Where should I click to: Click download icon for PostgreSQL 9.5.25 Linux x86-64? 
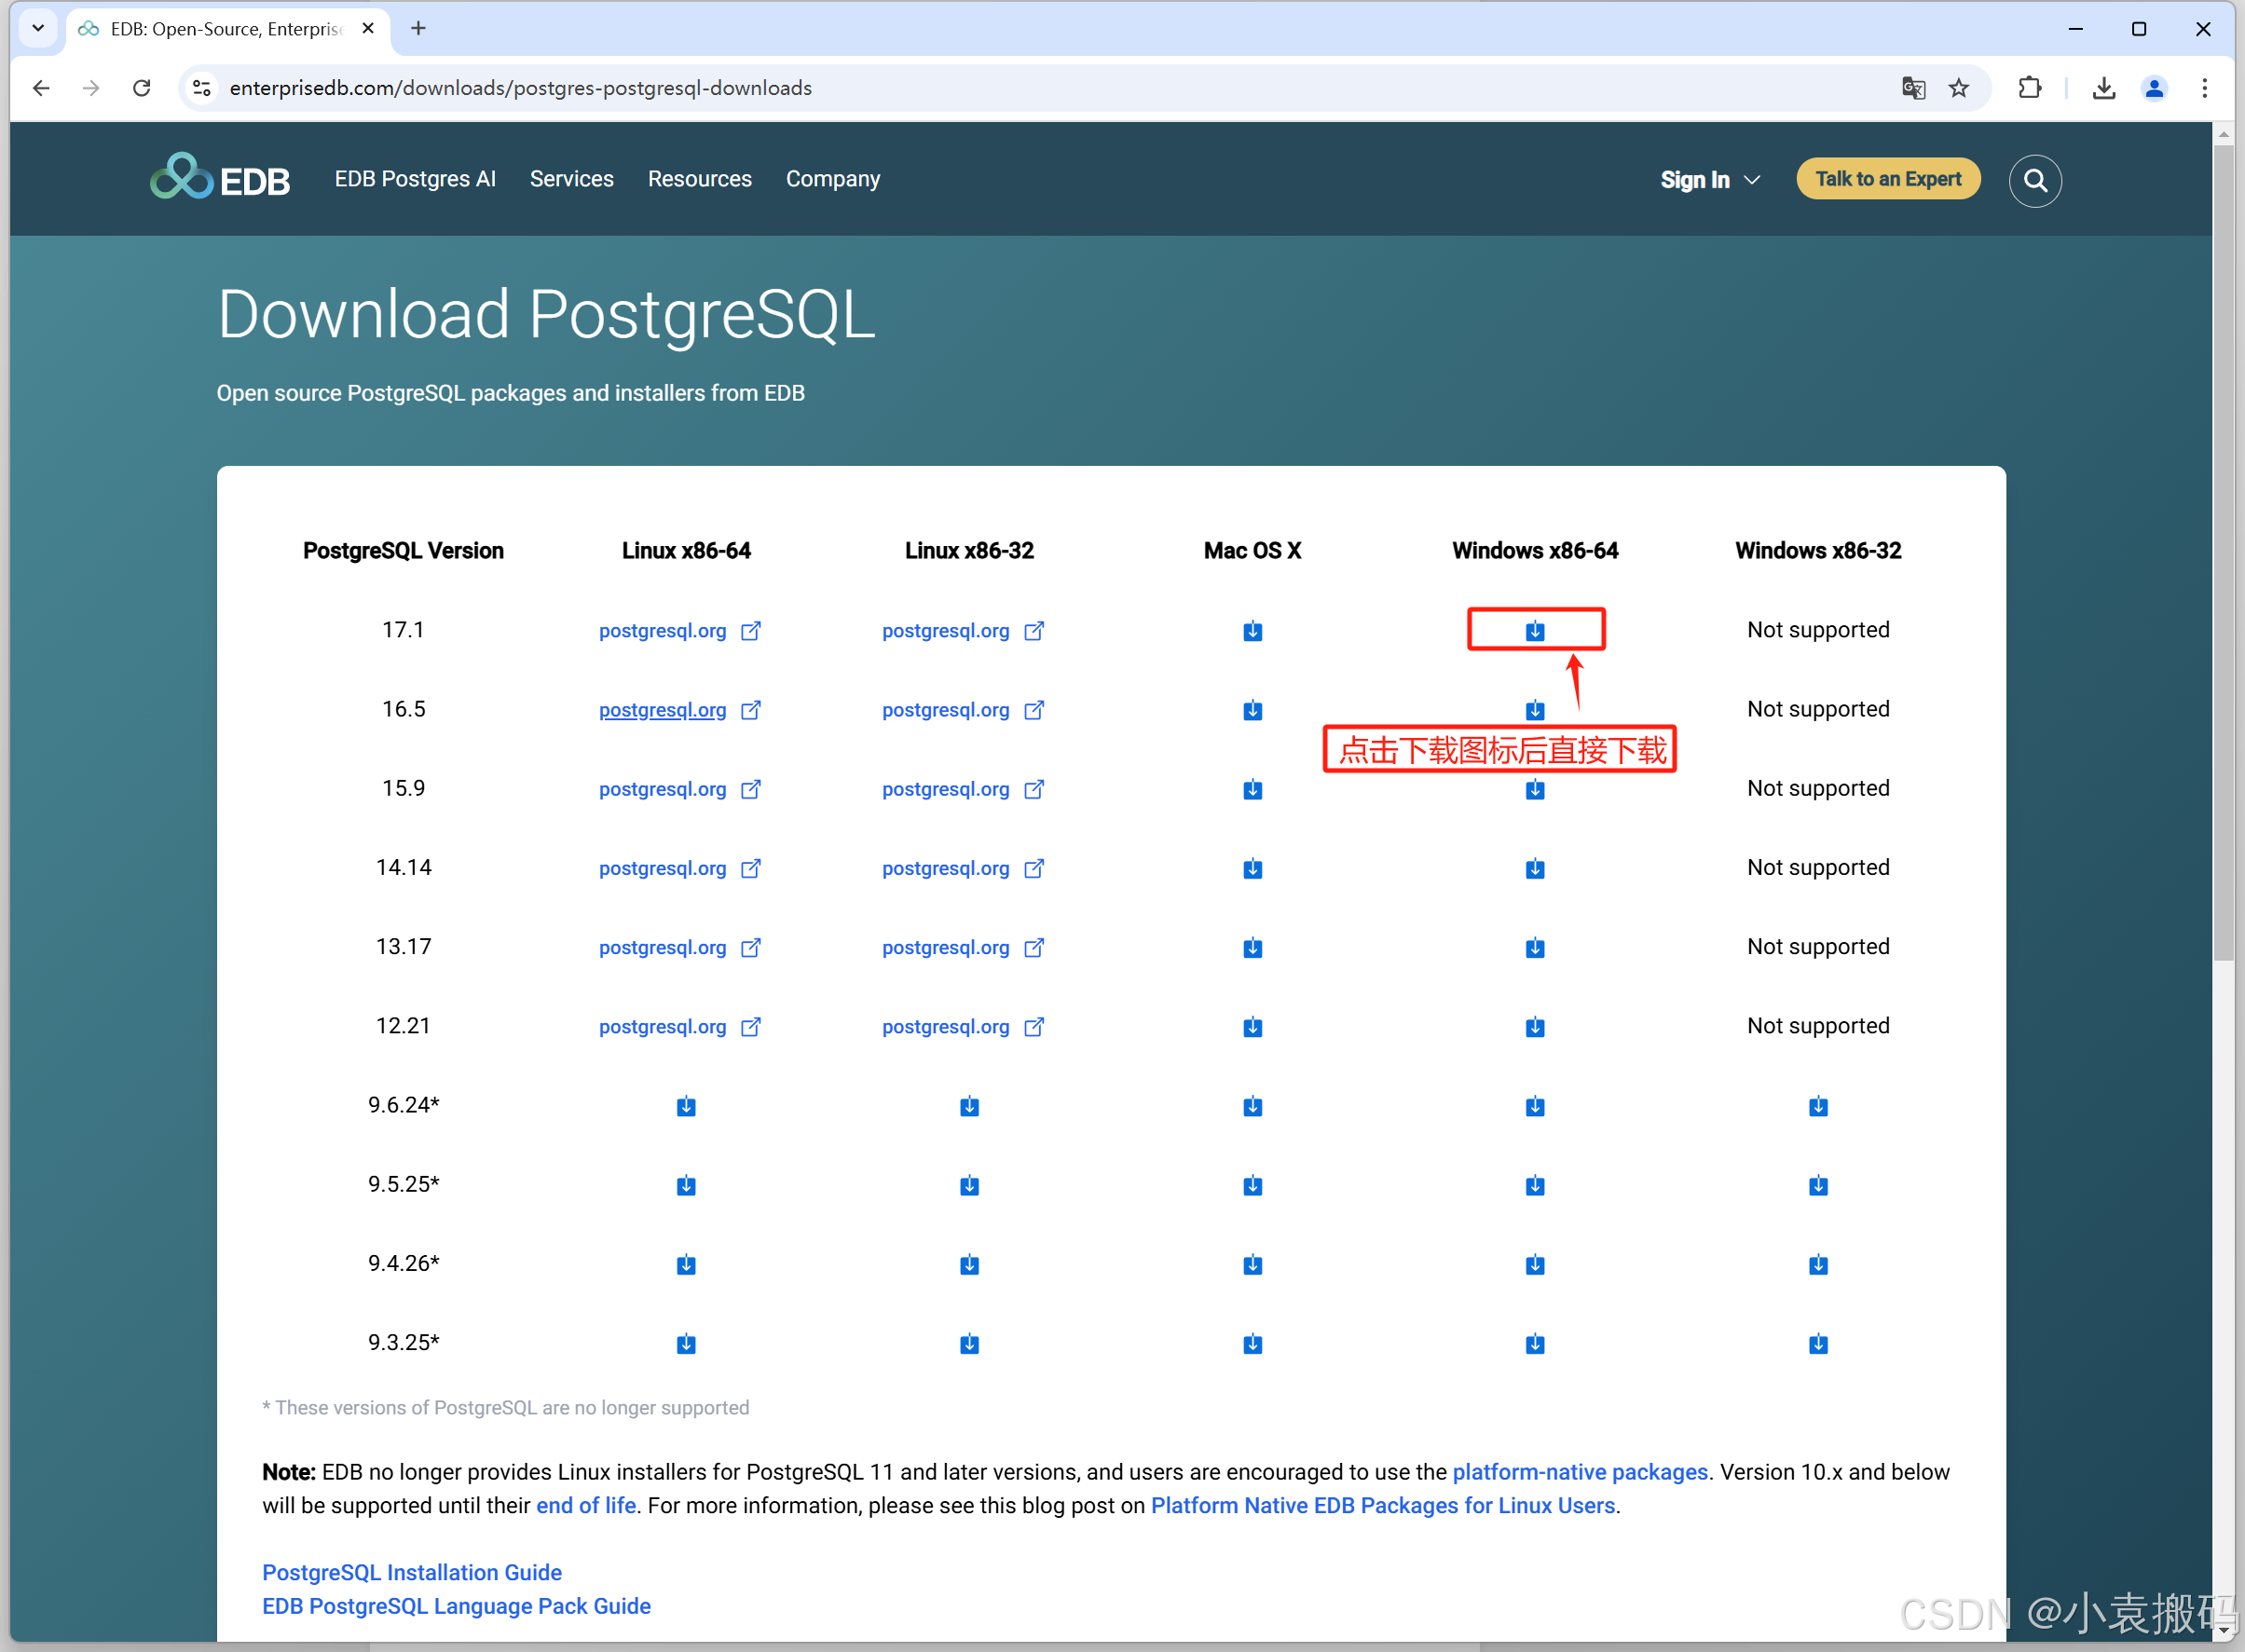687,1185
